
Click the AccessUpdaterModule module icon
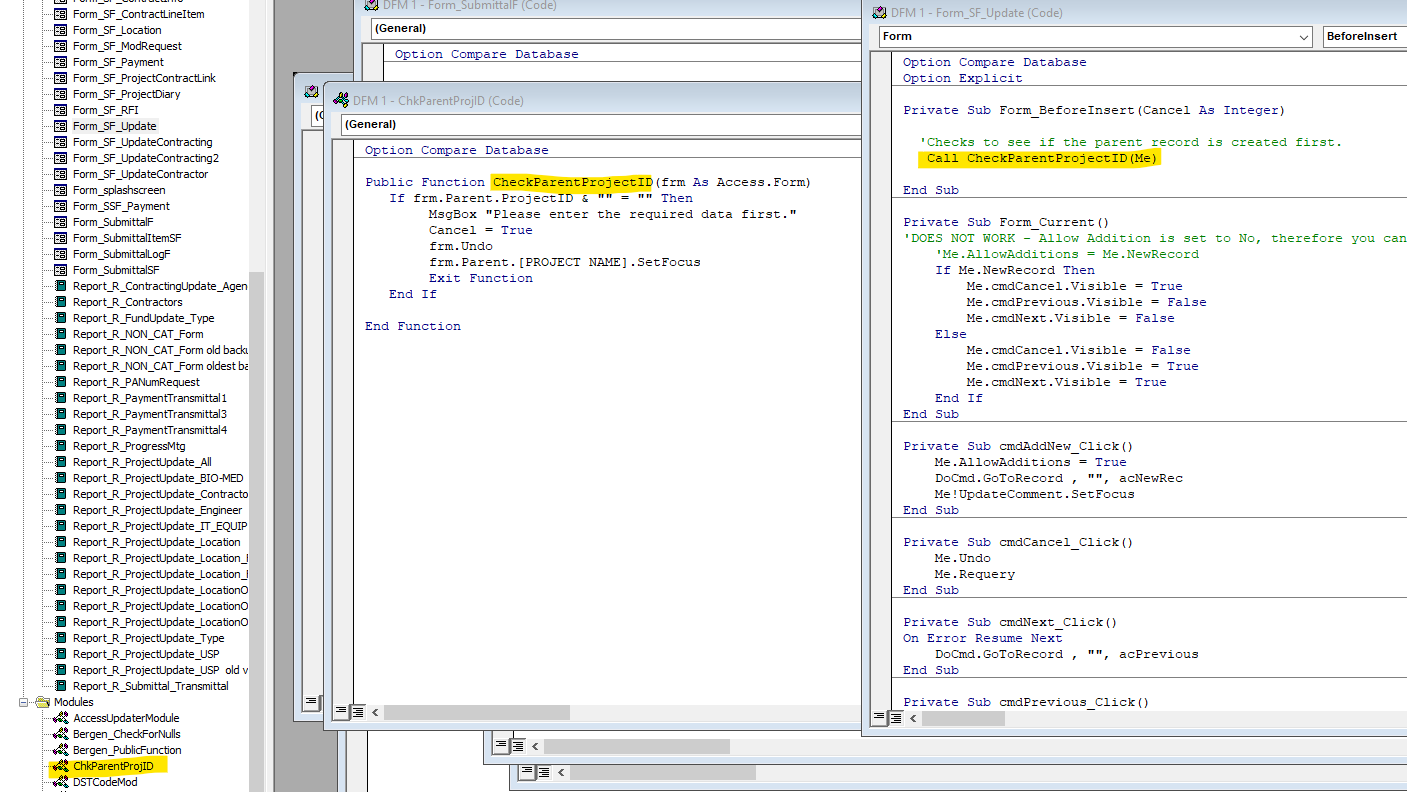60,718
